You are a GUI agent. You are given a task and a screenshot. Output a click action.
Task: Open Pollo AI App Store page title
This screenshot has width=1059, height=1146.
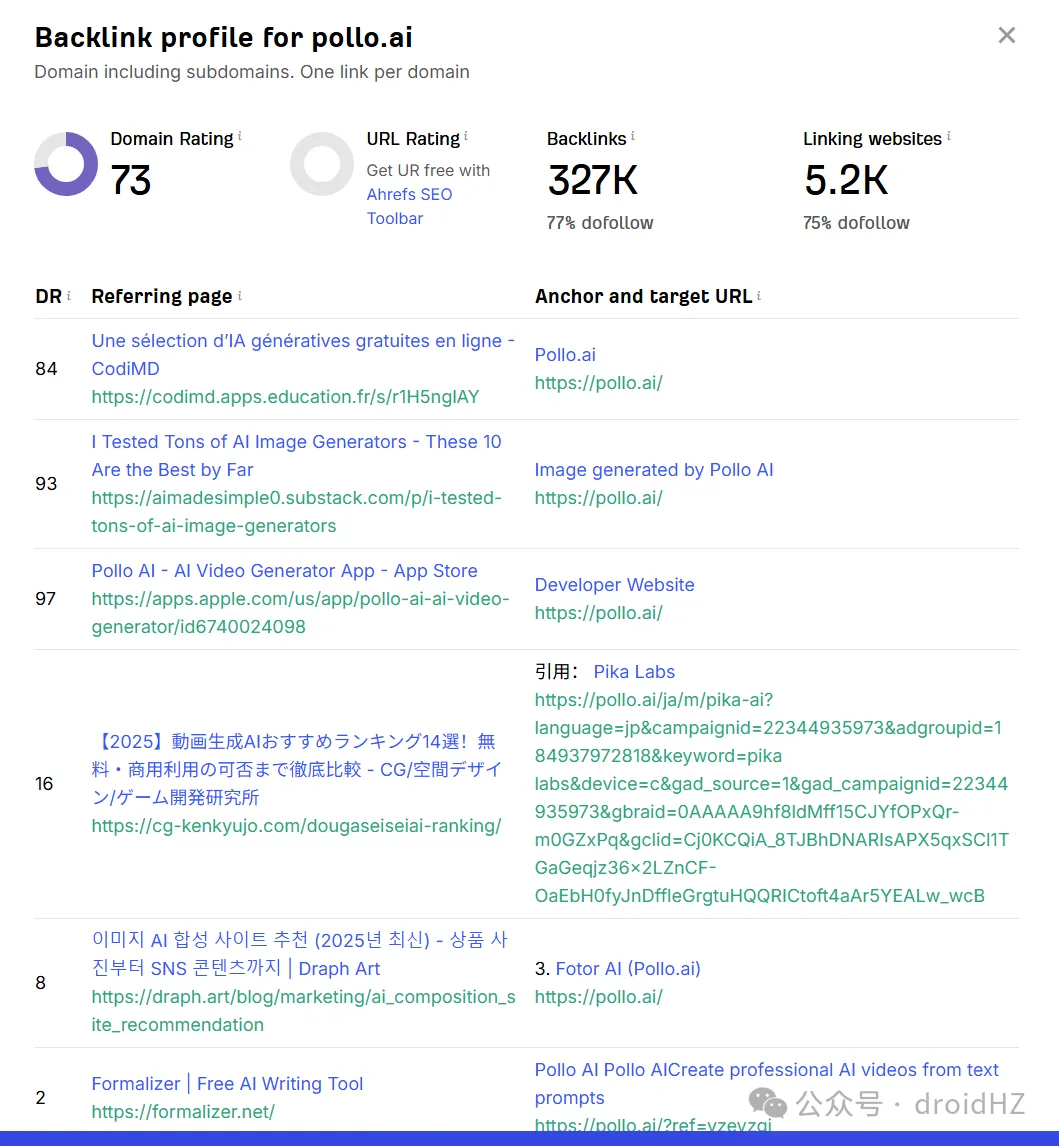click(284, 571)
